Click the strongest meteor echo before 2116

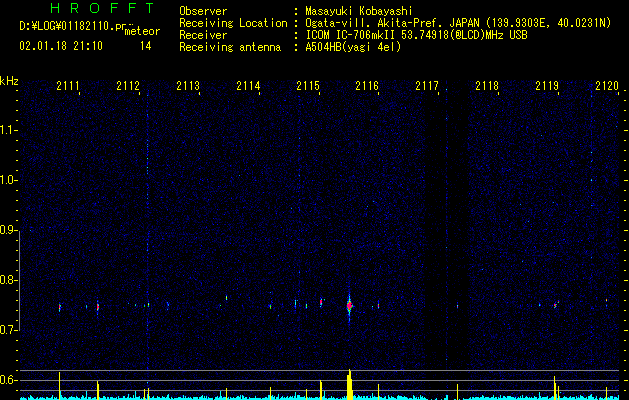[349, 306]
